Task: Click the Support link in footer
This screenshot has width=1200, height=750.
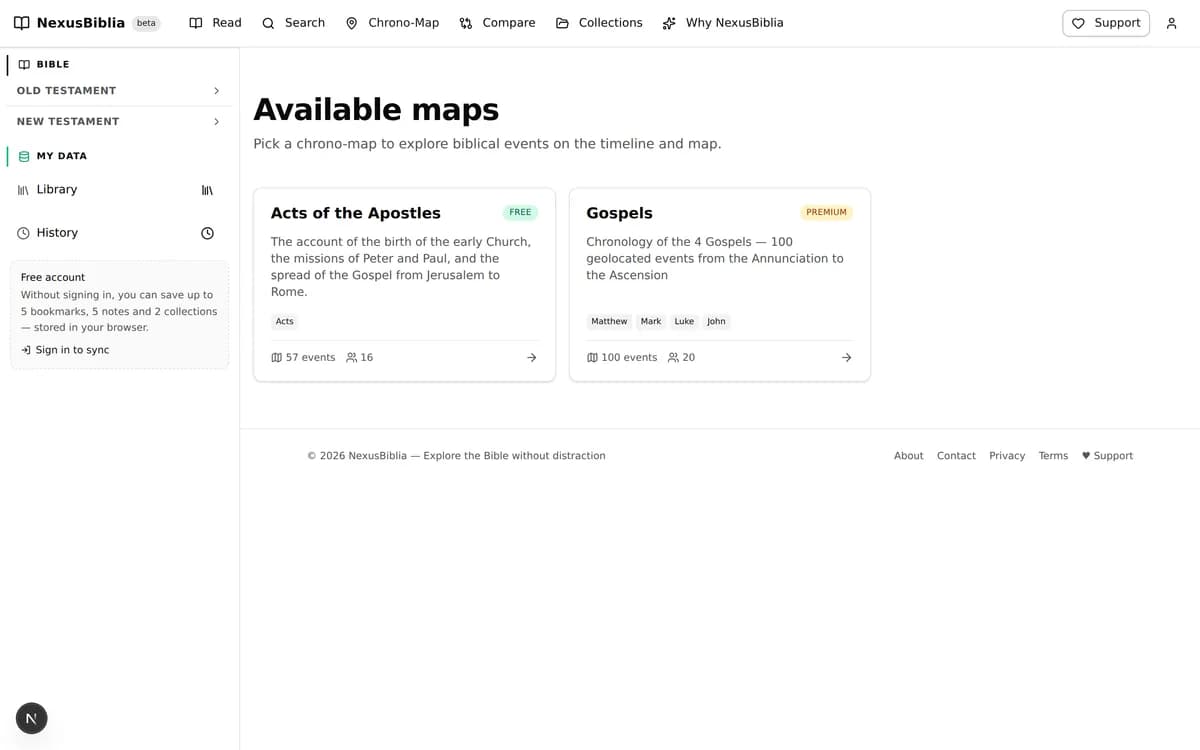Action: click(1107, 456)
